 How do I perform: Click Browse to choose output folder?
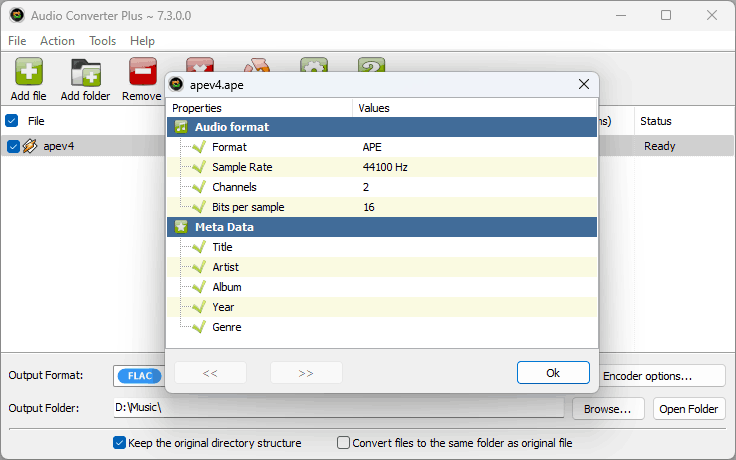(608, 409)
